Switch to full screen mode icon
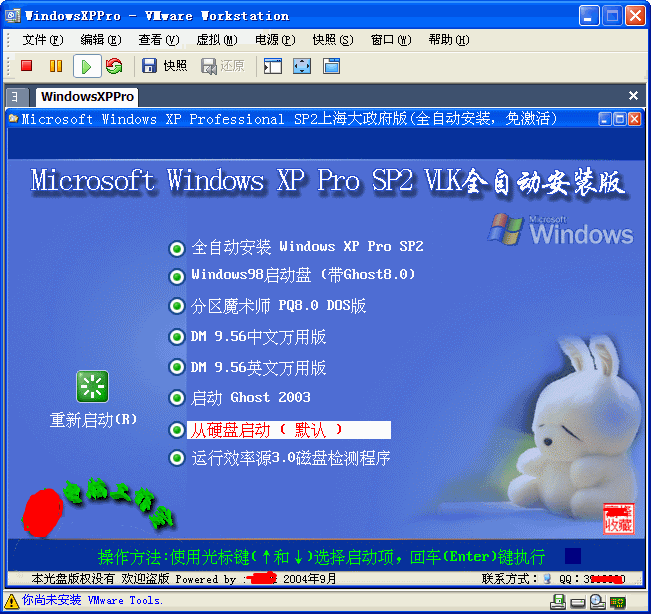This screenshot has width=651, height=614. [302, 66]
